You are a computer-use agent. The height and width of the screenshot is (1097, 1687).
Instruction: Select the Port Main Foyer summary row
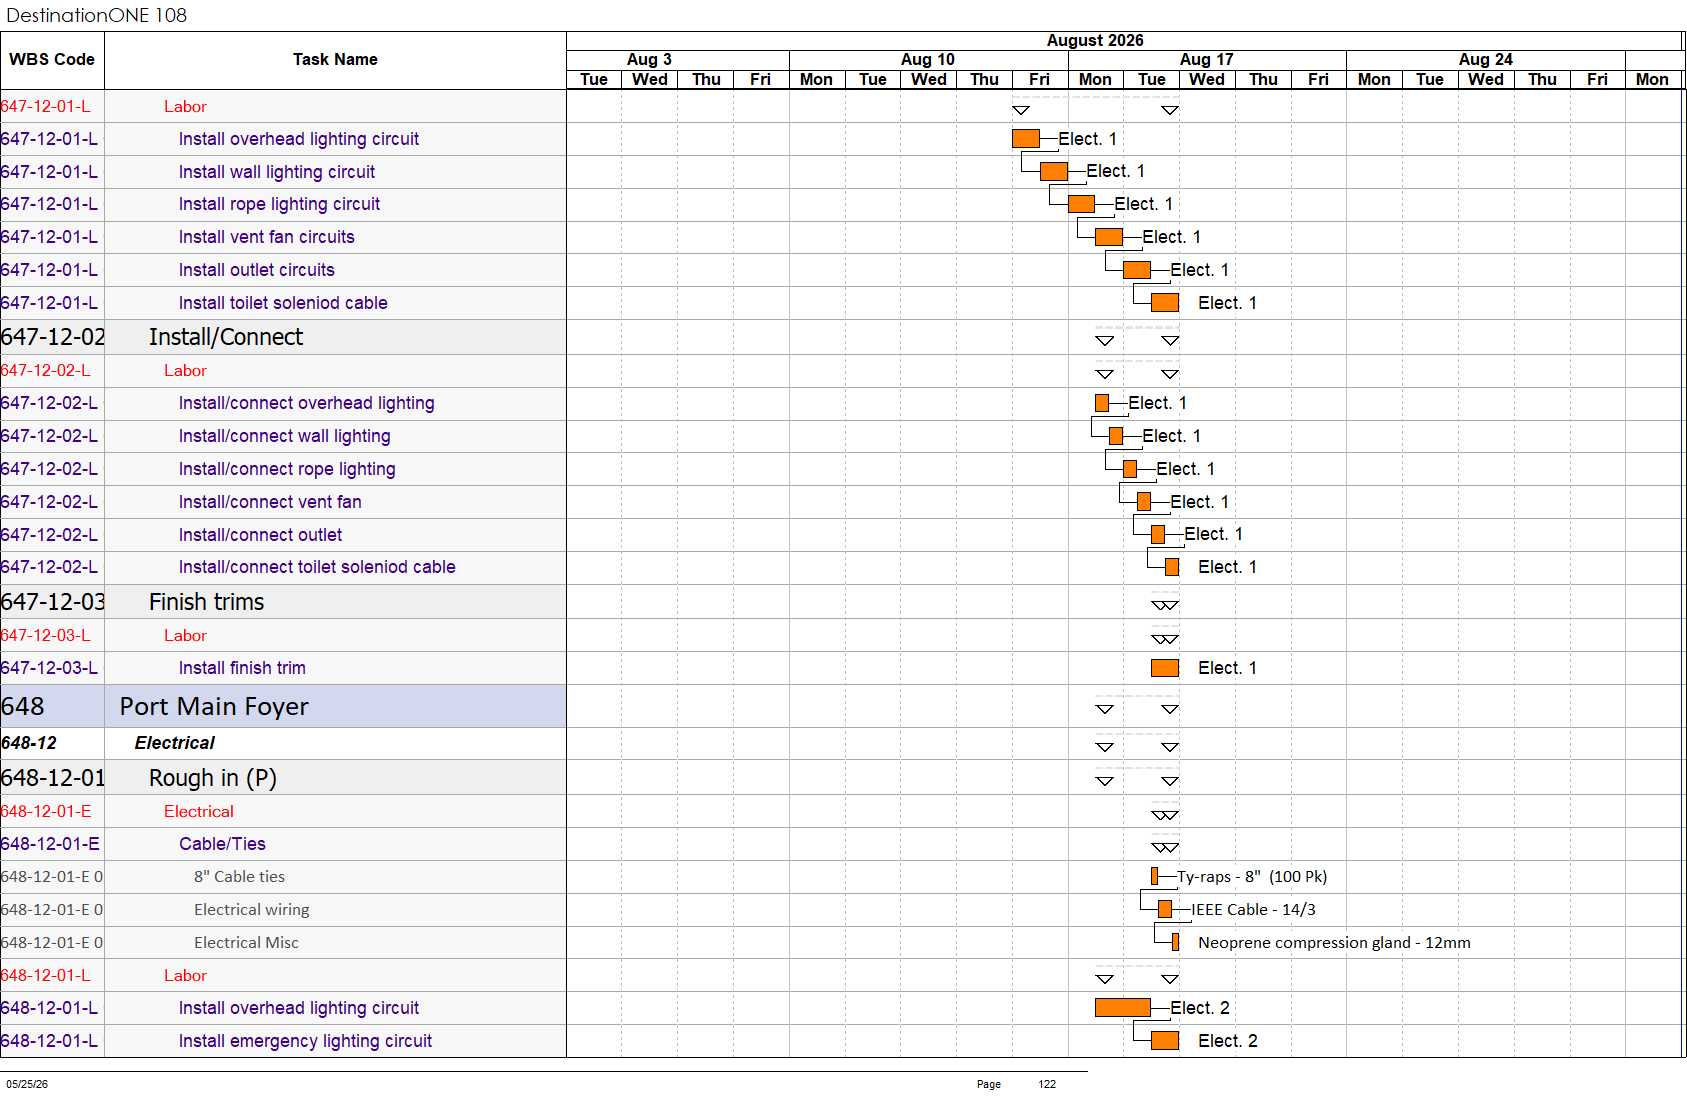(283, 707)
